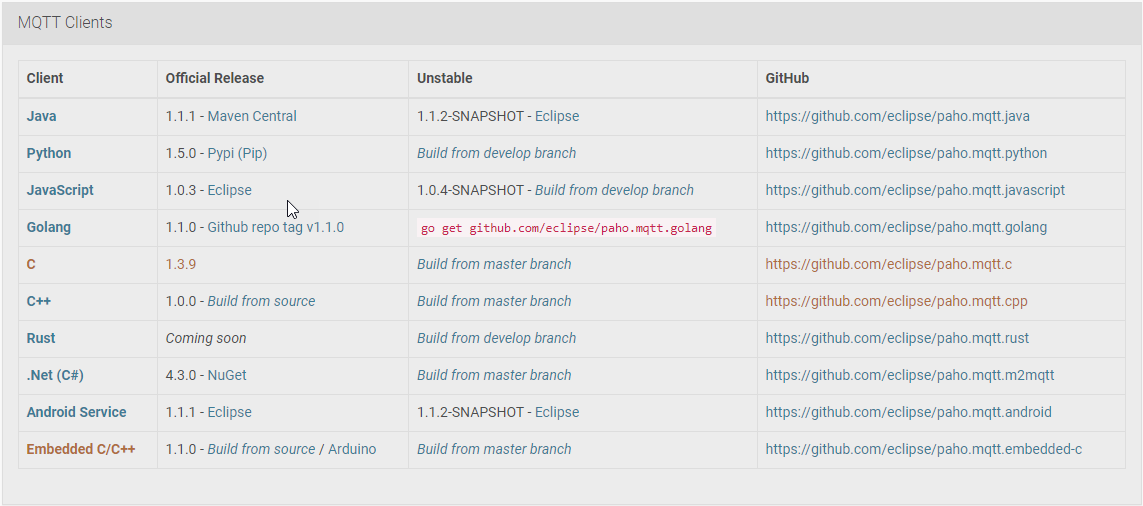Image resolution: width=1143 pixels, height=506 pixels.
Task: Click the paho.mqtt.embedded-c GitHub URL
Action: (923, 449)
